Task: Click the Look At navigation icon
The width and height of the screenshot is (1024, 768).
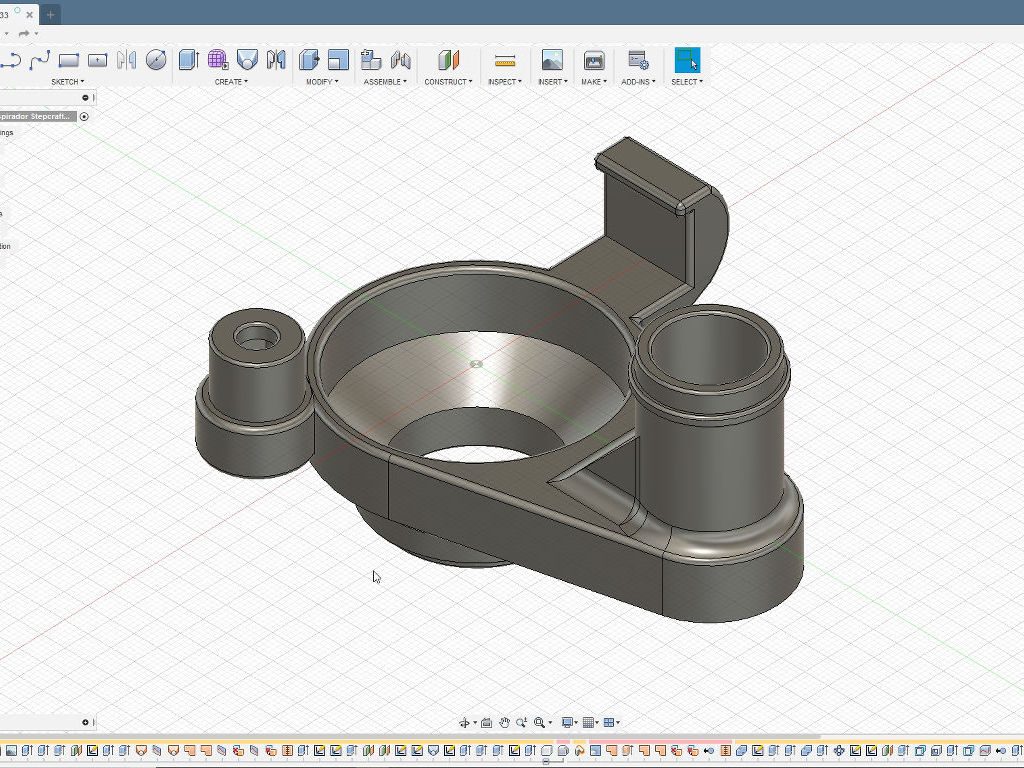Action: click(x=486, y=722)
